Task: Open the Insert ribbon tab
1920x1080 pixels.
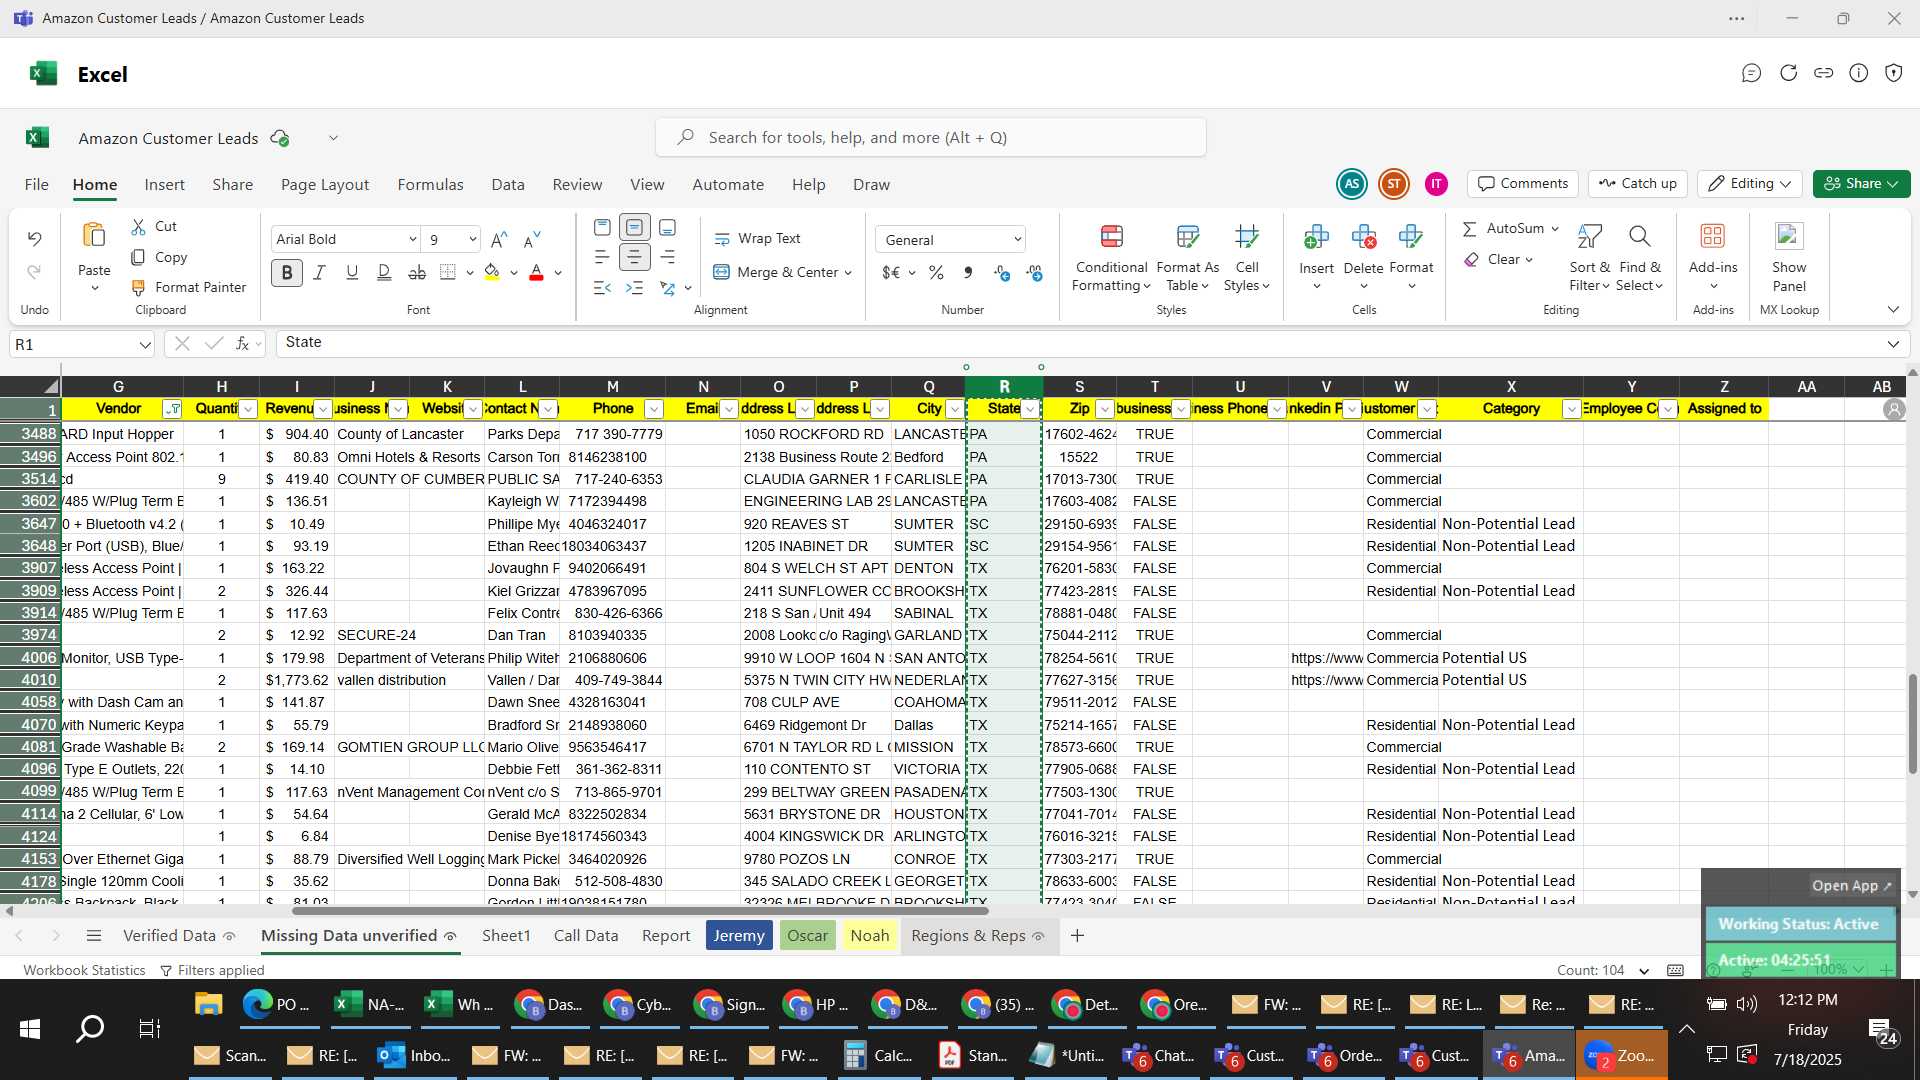Action: [164, 184]
